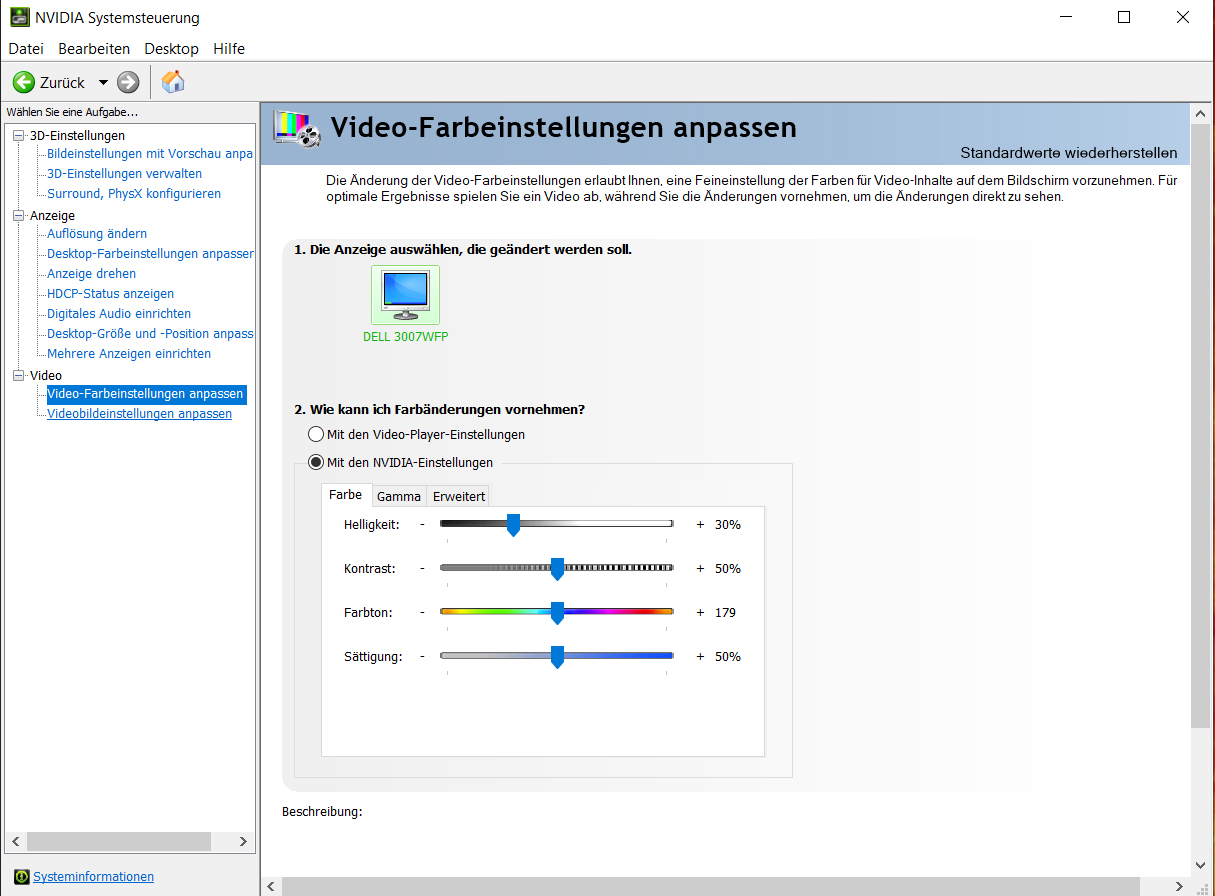Image resolution: width=1215 pixels, height=896 pixels.
Task: Click the minus sign beside Farbton
Action: (422, 612)
